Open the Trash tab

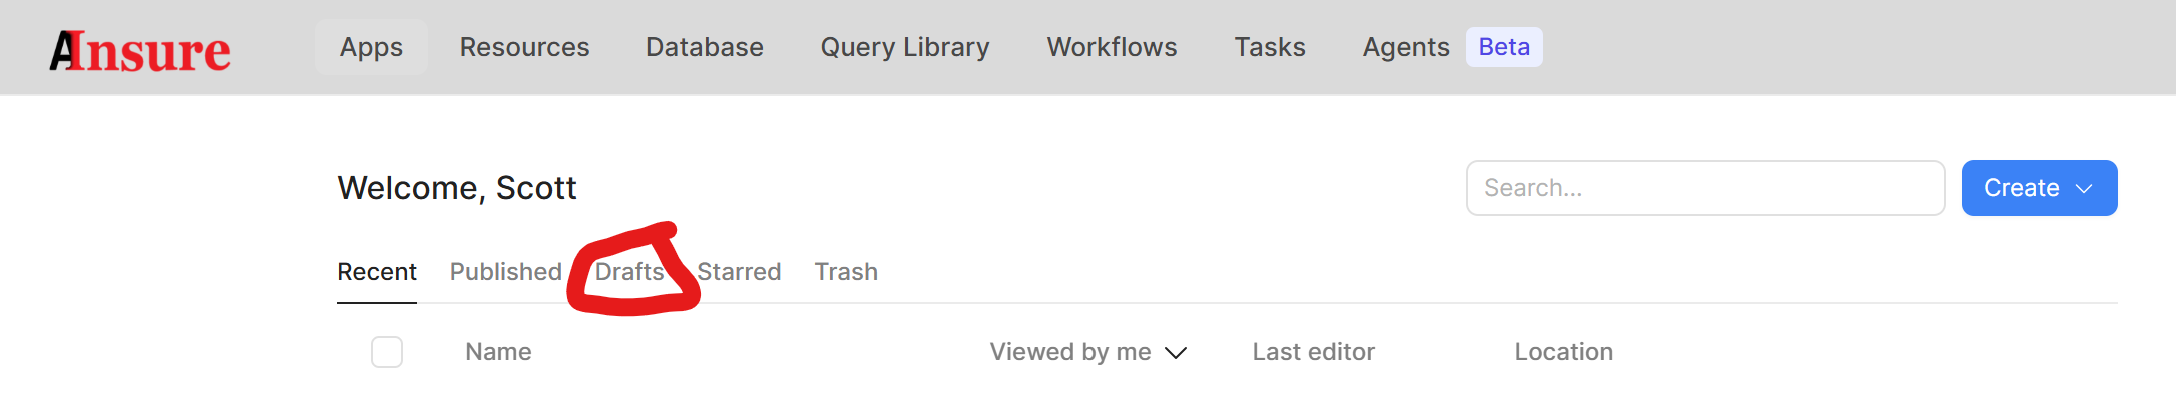pos(846,272)
